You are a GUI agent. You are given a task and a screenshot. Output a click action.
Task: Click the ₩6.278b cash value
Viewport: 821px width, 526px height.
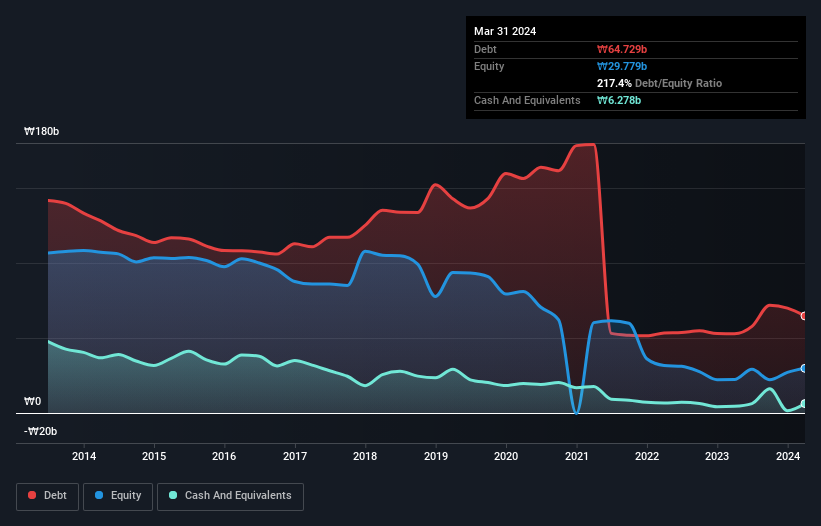(619, 100)
